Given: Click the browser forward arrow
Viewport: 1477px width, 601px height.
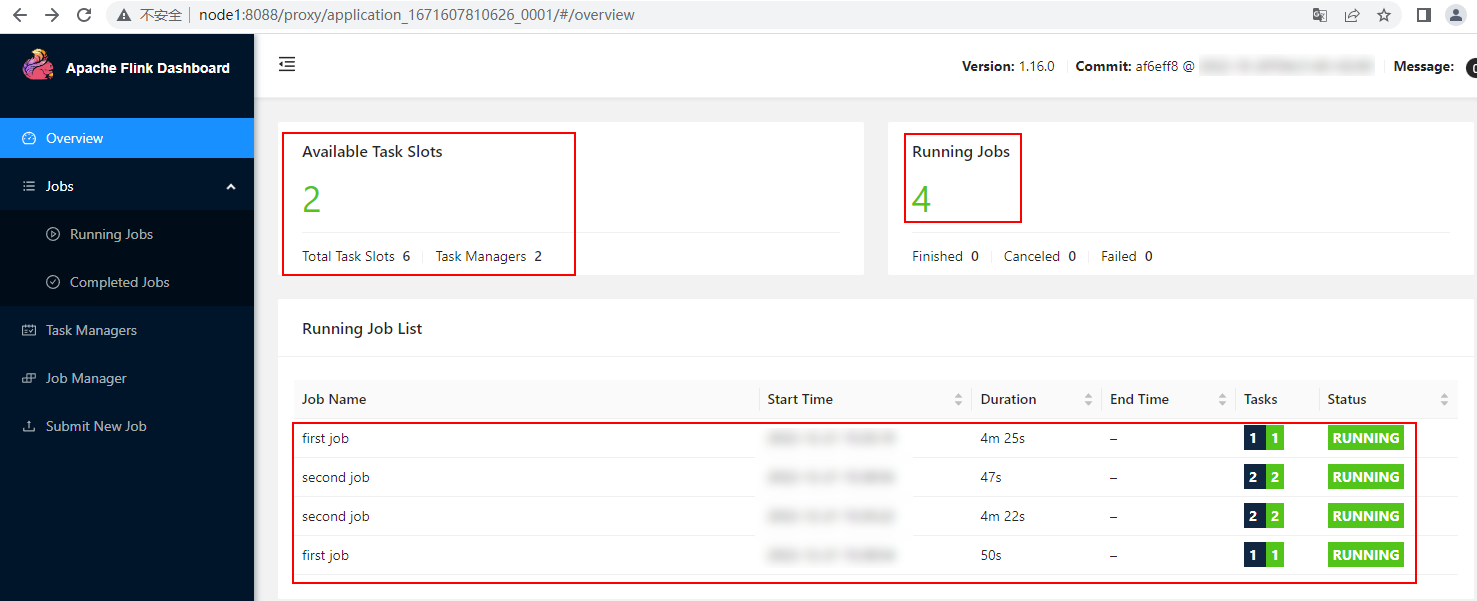Looking at the screenshot, I should [x=52, y=15].
